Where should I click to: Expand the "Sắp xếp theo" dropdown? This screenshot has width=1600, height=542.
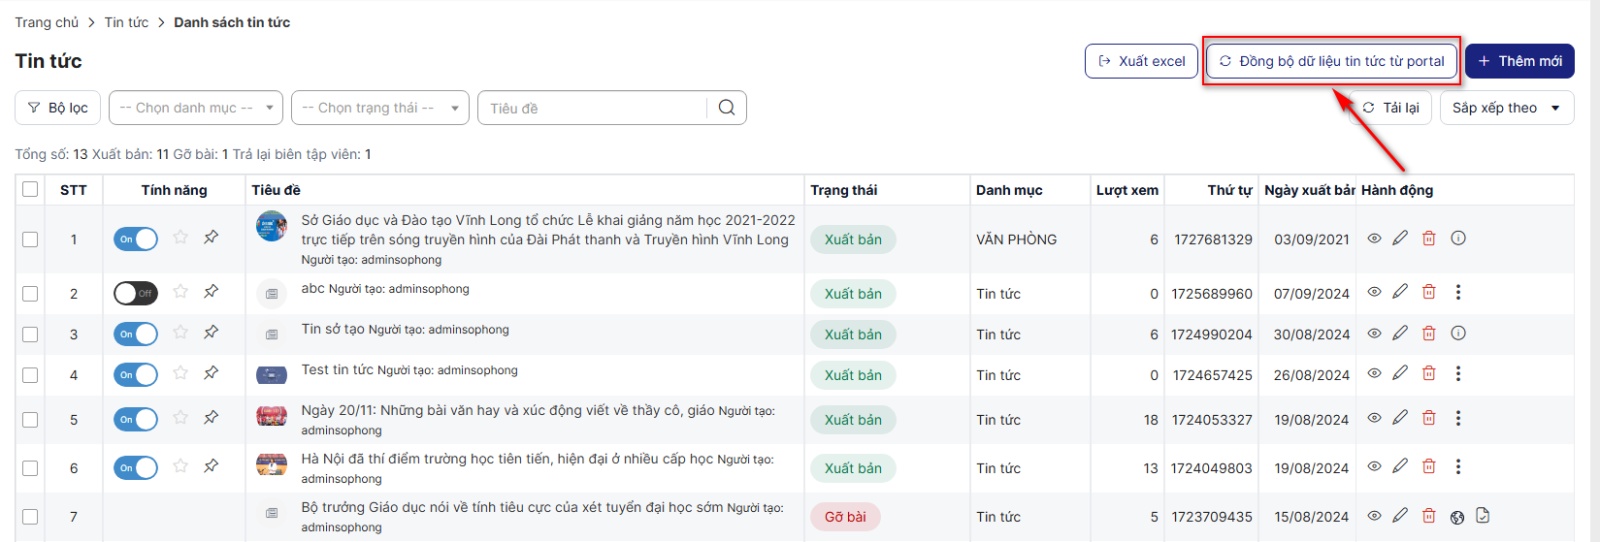coord(1506,108)
